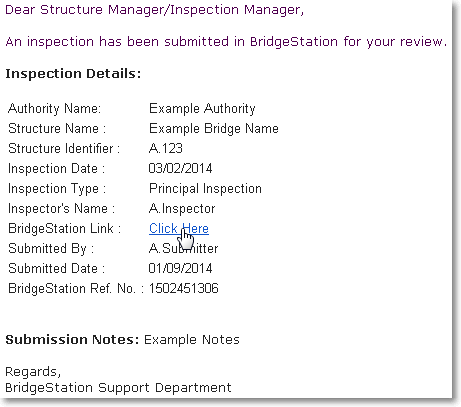461x407 pixels.
Task: Click the Inspection Details heading
Action: click(x=73, y=74)
